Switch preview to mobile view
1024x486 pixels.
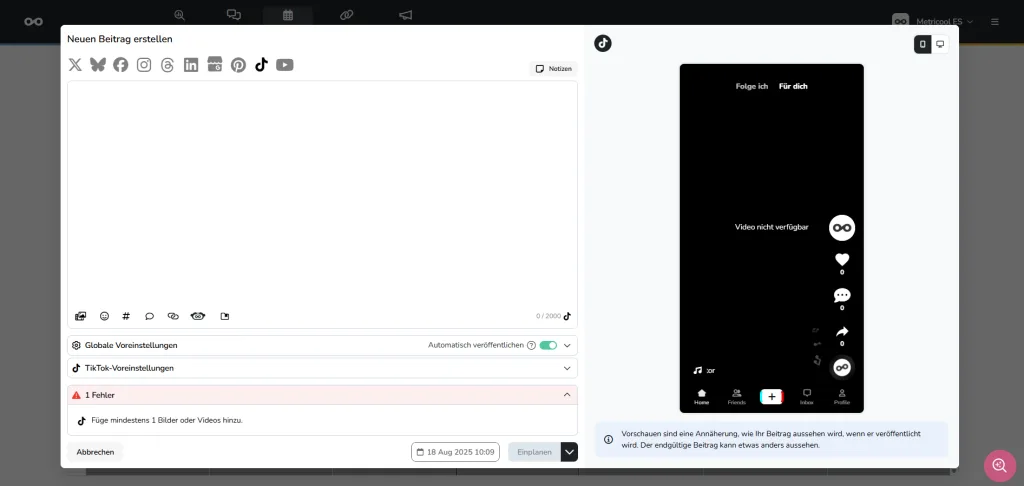pyautogui.click(x=922, y=44)
